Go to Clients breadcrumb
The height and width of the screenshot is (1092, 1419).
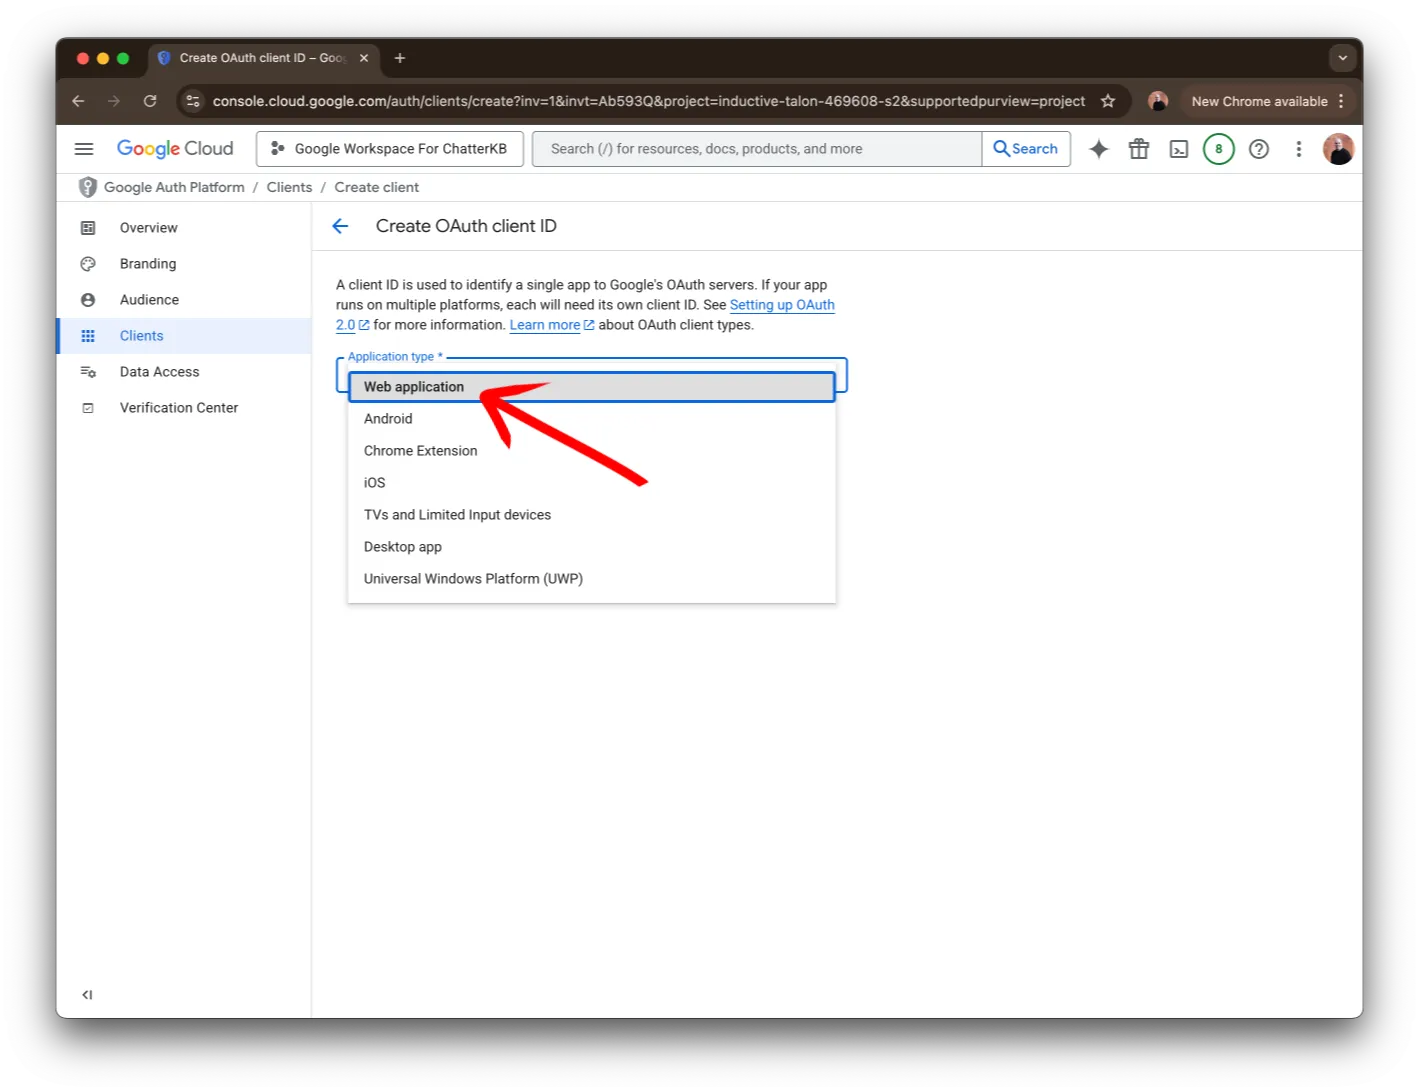pyautogui.click(x=289, y=187)
